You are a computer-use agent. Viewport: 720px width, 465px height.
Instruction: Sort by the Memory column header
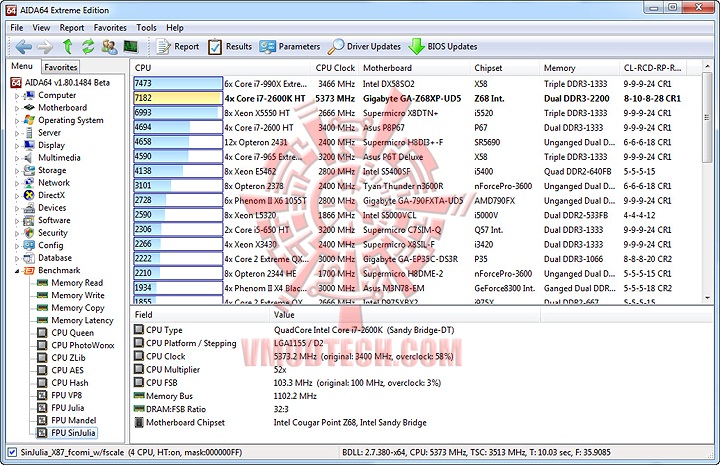click(x=579, y=67)
